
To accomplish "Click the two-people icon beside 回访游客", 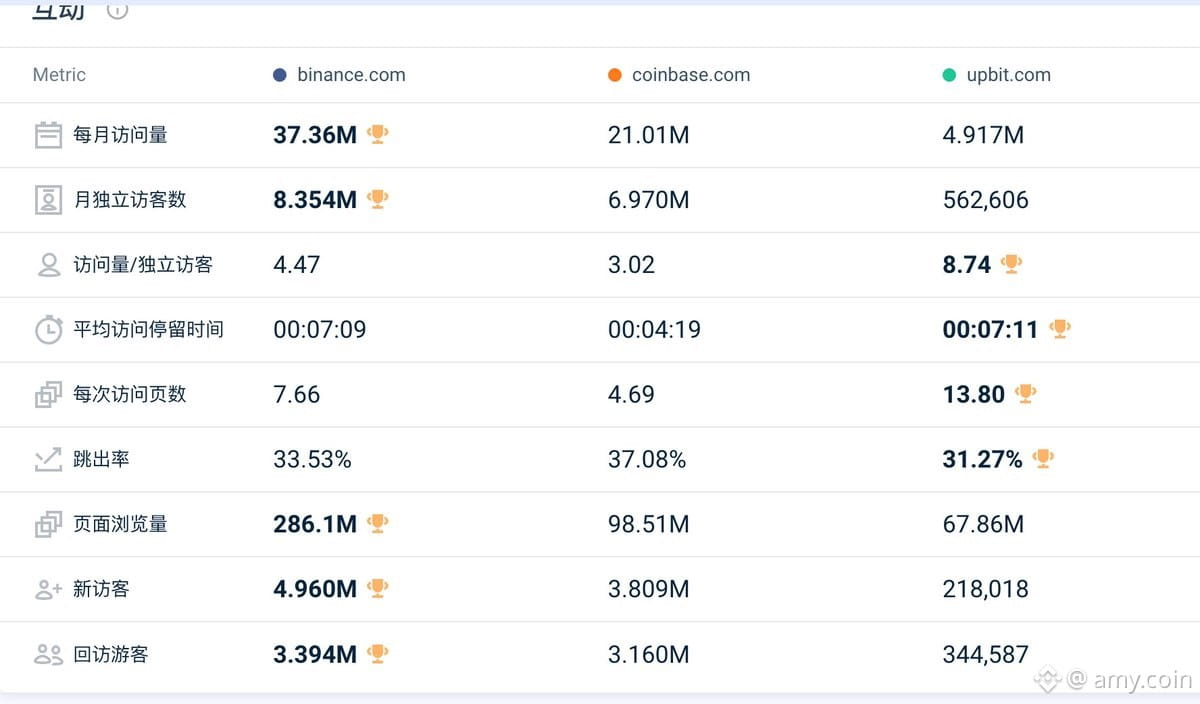I will tap(48, 655).
